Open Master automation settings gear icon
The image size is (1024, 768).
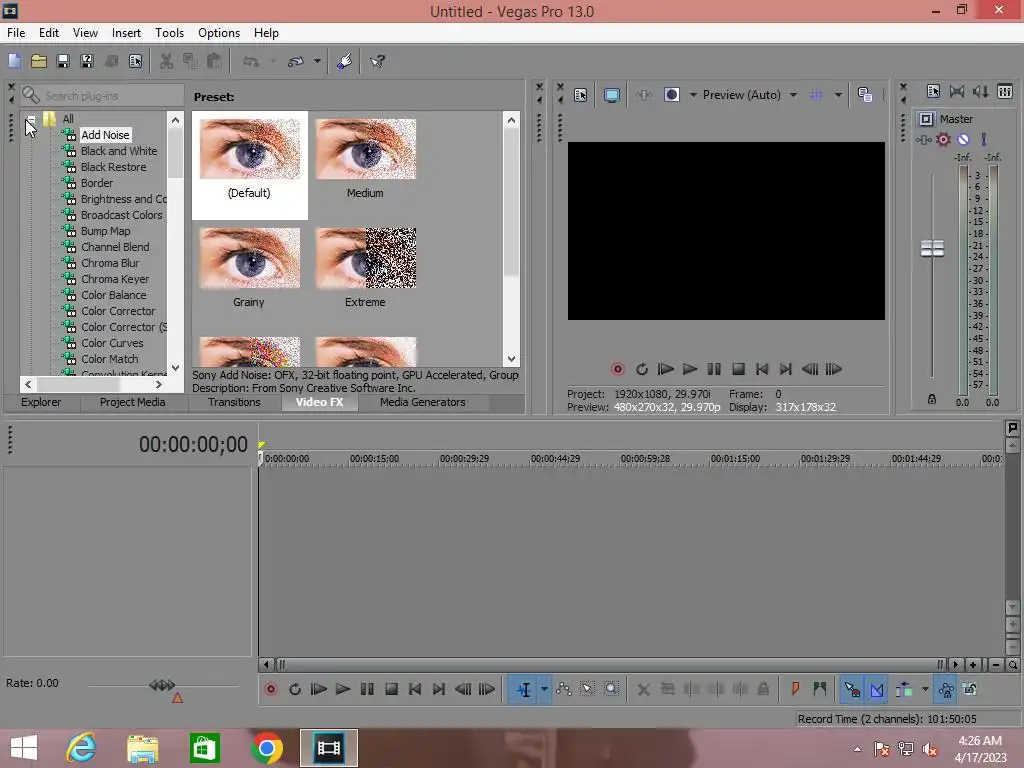point(944,139)
